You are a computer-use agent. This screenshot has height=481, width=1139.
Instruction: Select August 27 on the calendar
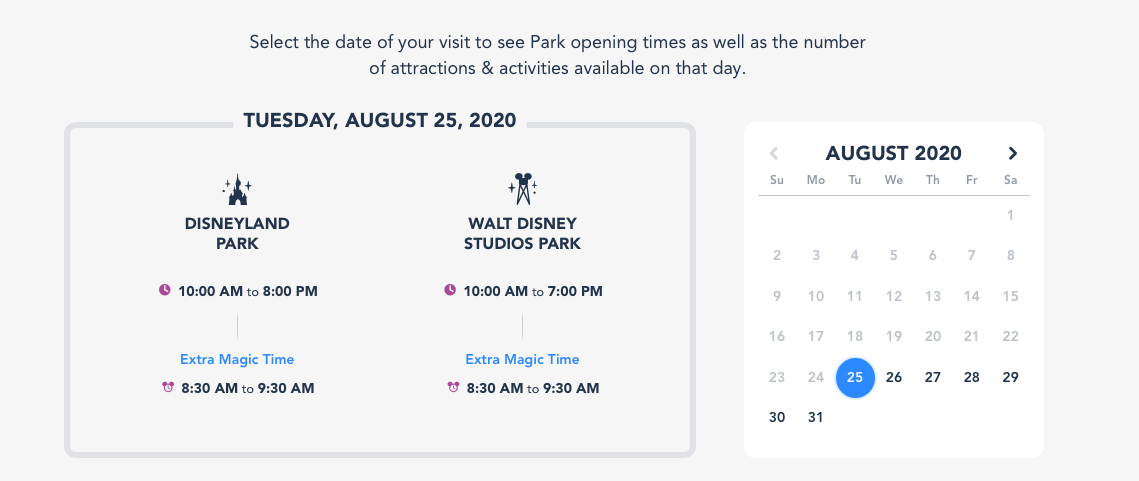click(x=933, y=377)
